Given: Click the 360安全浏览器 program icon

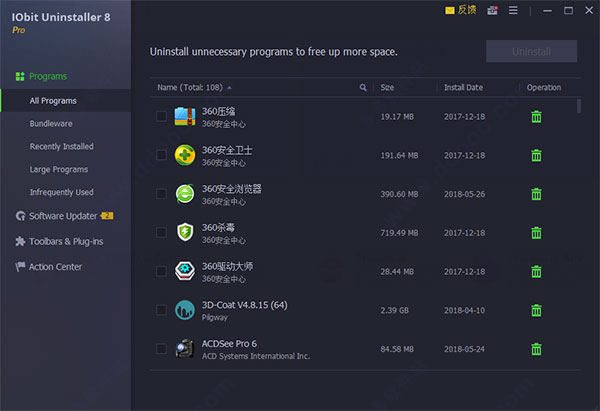Looking at the screenshot, I should click(185, 194).
